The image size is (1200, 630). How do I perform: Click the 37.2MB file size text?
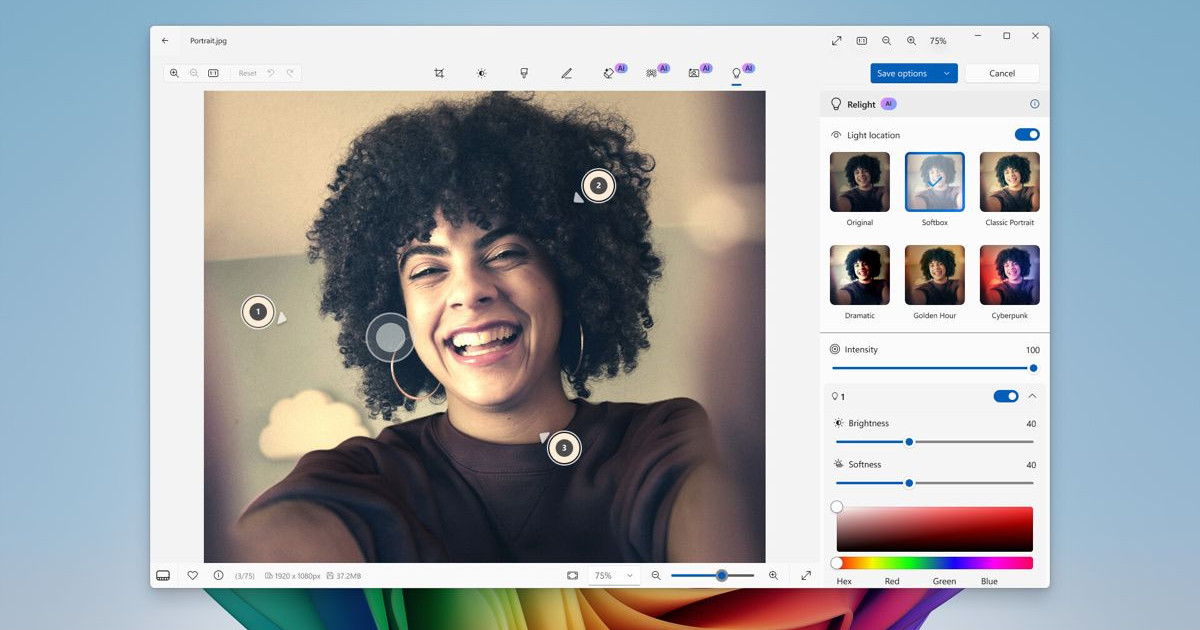(x=348, y=576)
